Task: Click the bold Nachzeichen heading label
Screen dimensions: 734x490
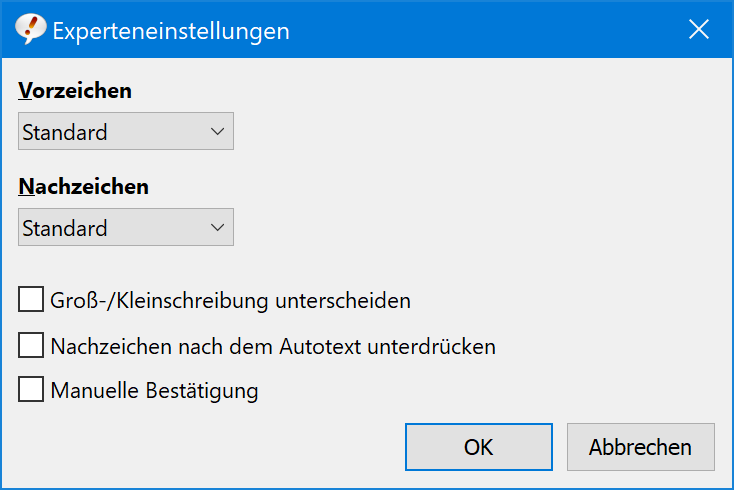Action: pyautogui.click(x=84, y=186)
